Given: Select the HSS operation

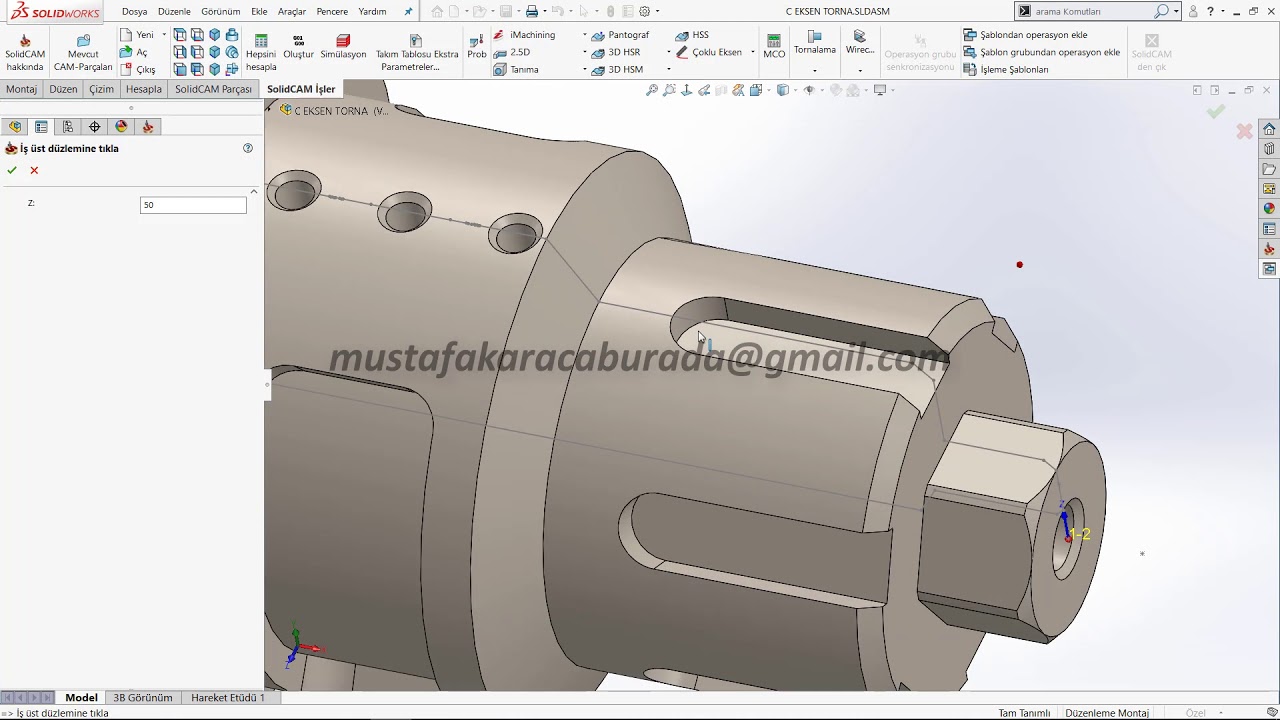Looking at the screenshot, I should [692, 35].
